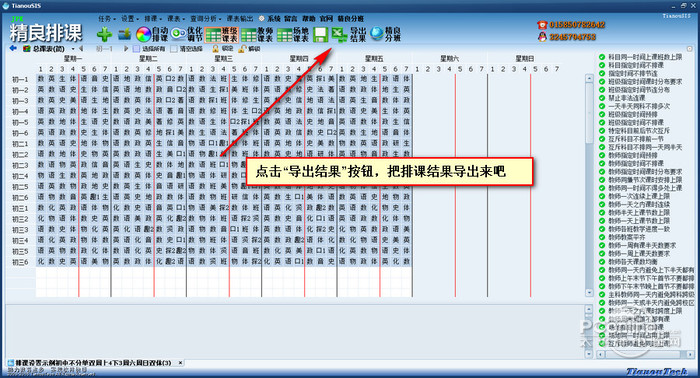Open the 场地课表 view
The height and width of the screenshot is (378, 700).
[x=292, y=34]
